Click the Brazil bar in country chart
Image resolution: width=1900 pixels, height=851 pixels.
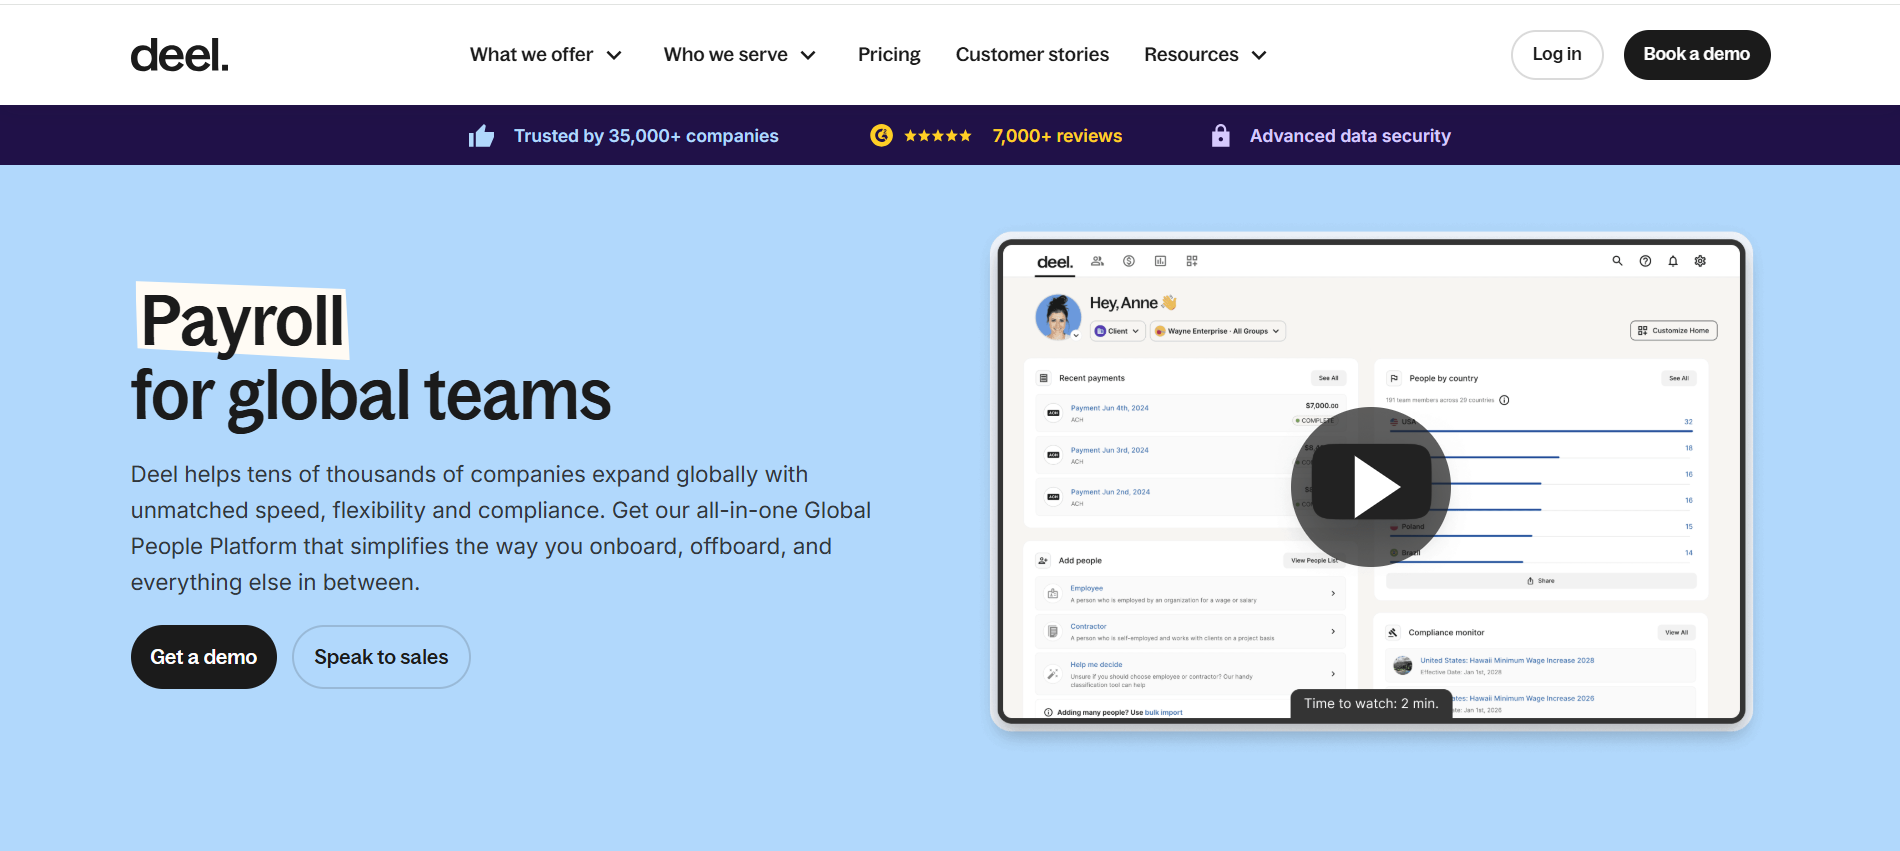tap(1456, 561)
